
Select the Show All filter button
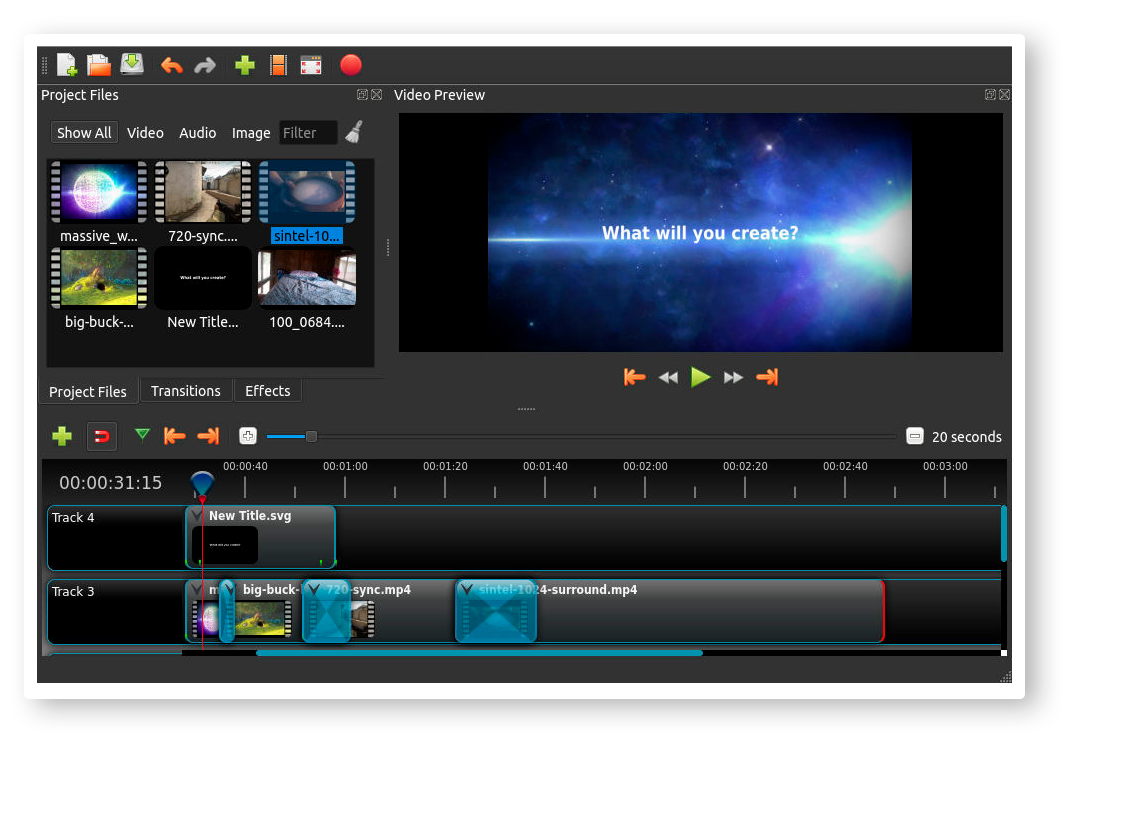click(x=84, y=133)
